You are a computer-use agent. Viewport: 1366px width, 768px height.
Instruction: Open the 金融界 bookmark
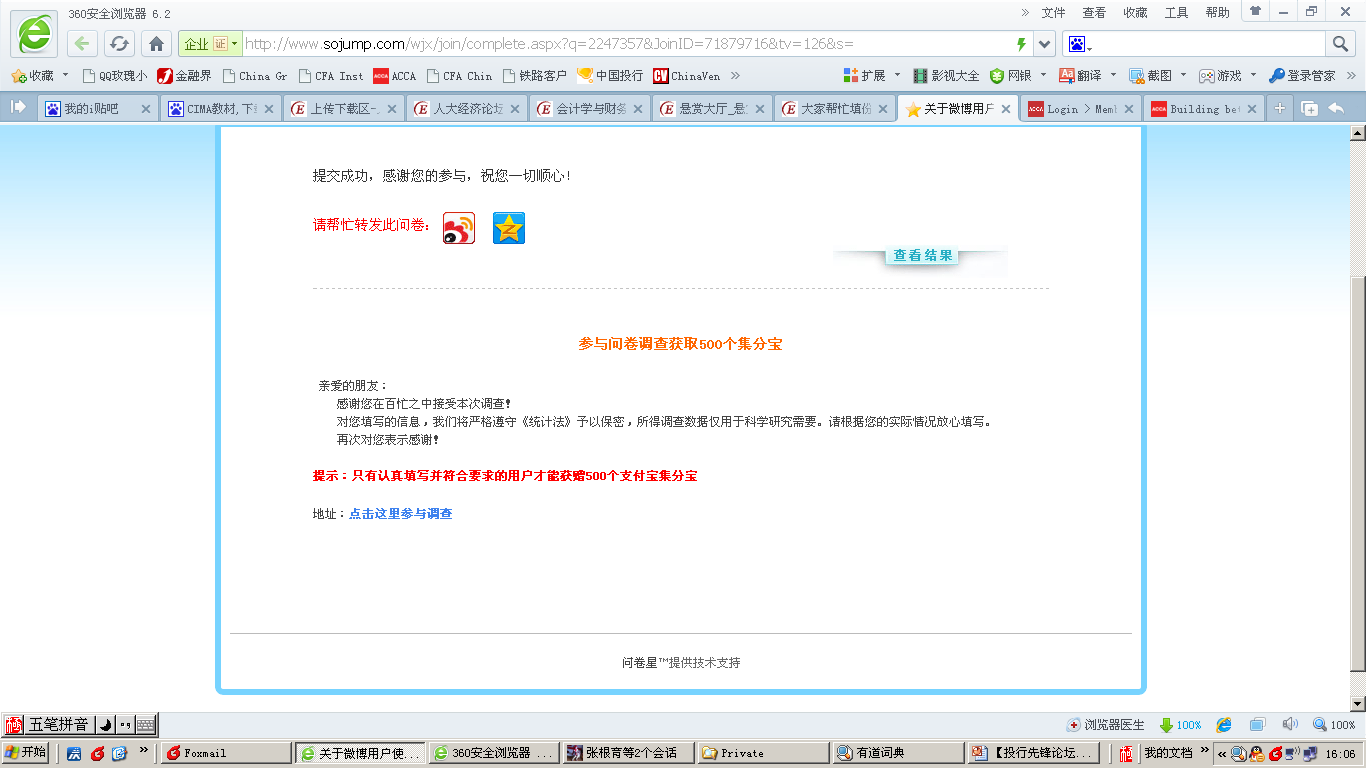tap(185, 76)
